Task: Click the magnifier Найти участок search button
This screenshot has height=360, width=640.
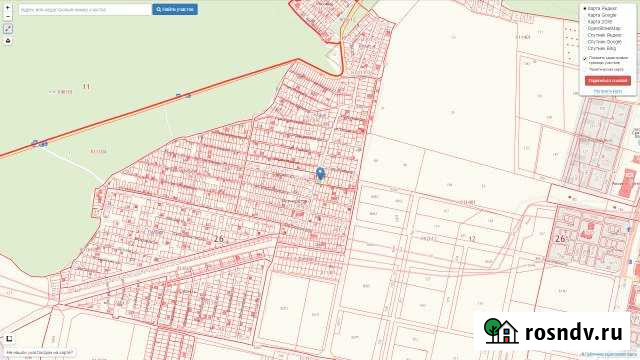Action: [x=175, y=9]
